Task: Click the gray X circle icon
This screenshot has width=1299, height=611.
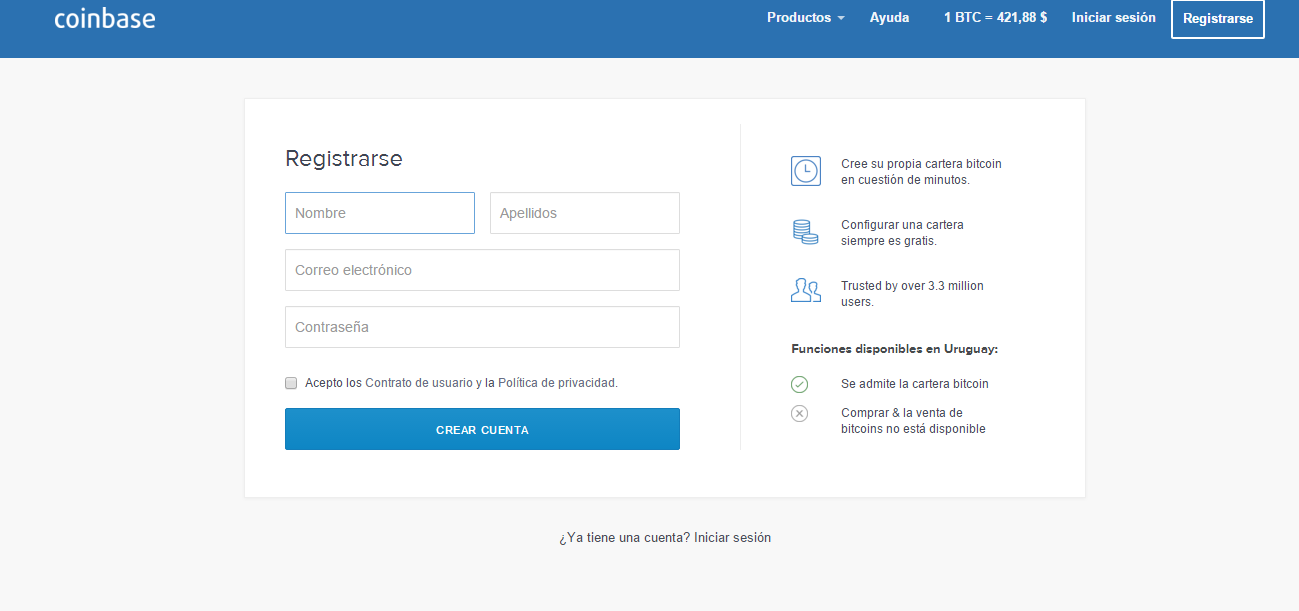Action: click(799, 413)
